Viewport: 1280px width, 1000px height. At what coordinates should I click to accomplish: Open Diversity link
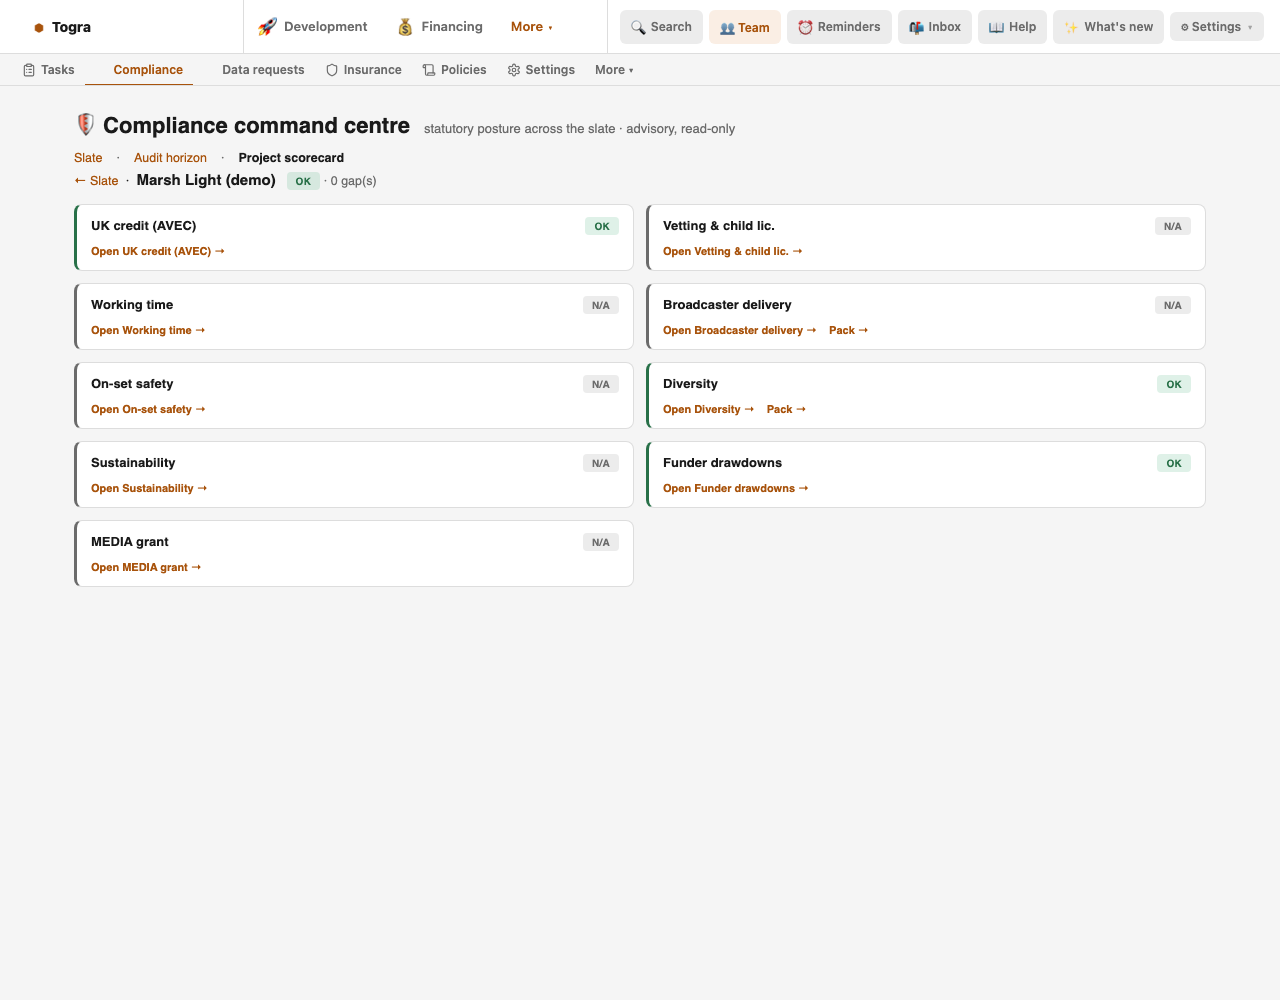pyautogui.click(x=709, y=409)
